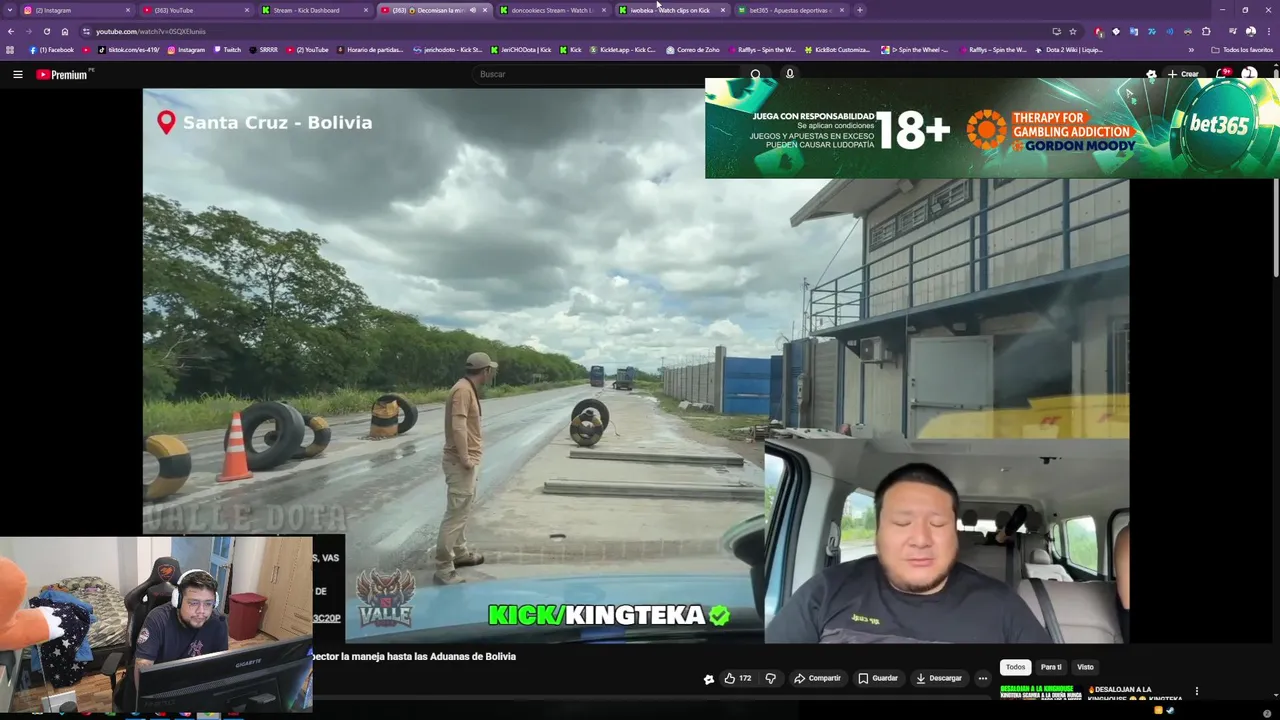Open Horario de partidas bookmark
Screen dimensions: 1280x720
(371, 50)
